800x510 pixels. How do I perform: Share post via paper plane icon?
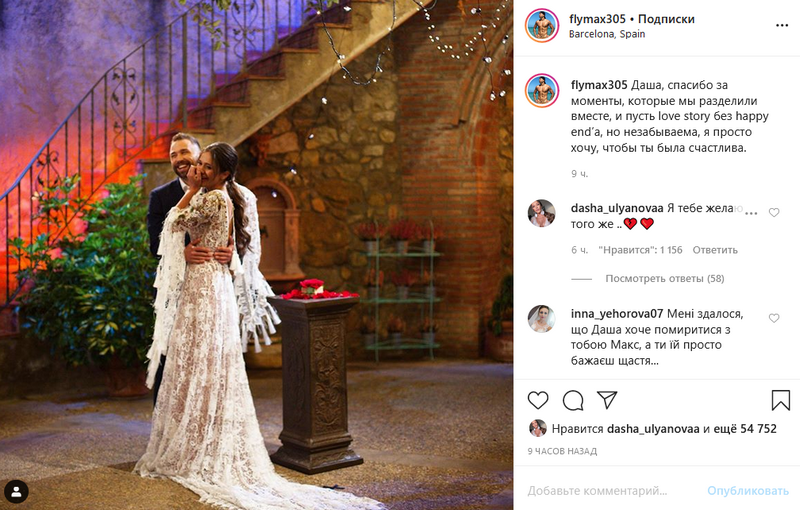pyautogui.click(x=607, y=400)
